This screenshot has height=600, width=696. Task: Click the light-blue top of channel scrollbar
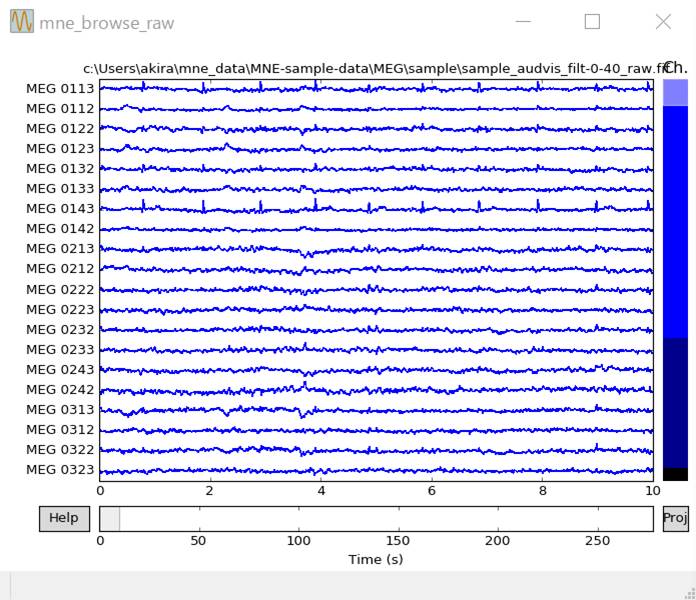coord(675,93)
